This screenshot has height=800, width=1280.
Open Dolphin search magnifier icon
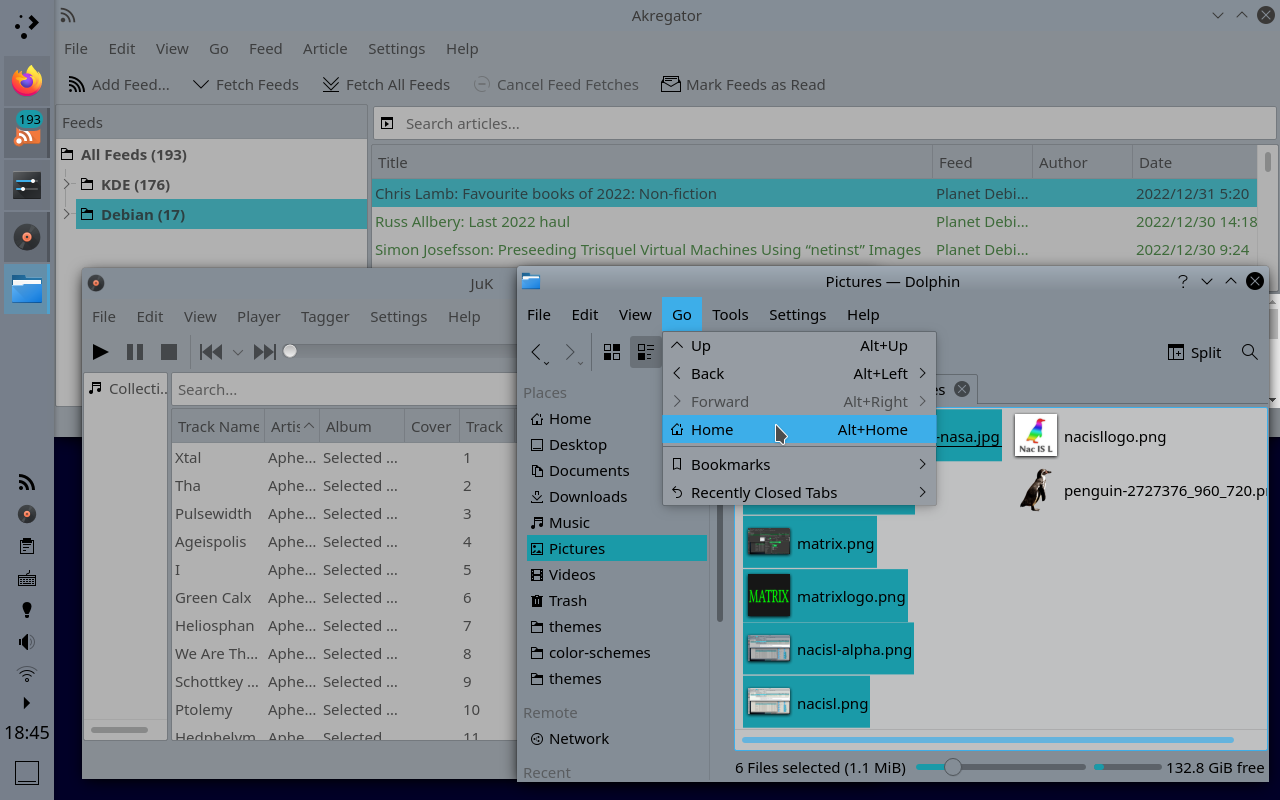click(1250, 352)
